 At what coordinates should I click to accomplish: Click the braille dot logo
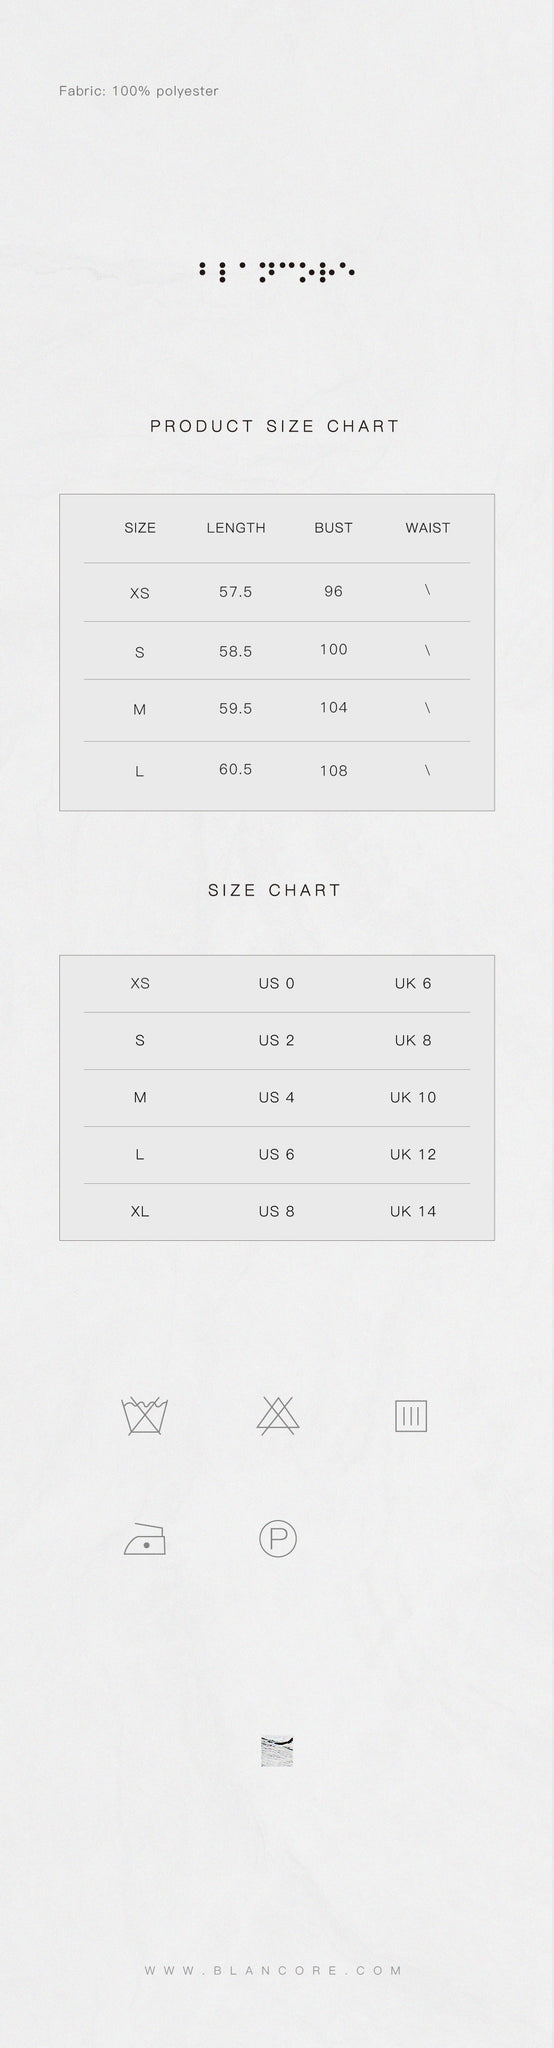(277, 271)
